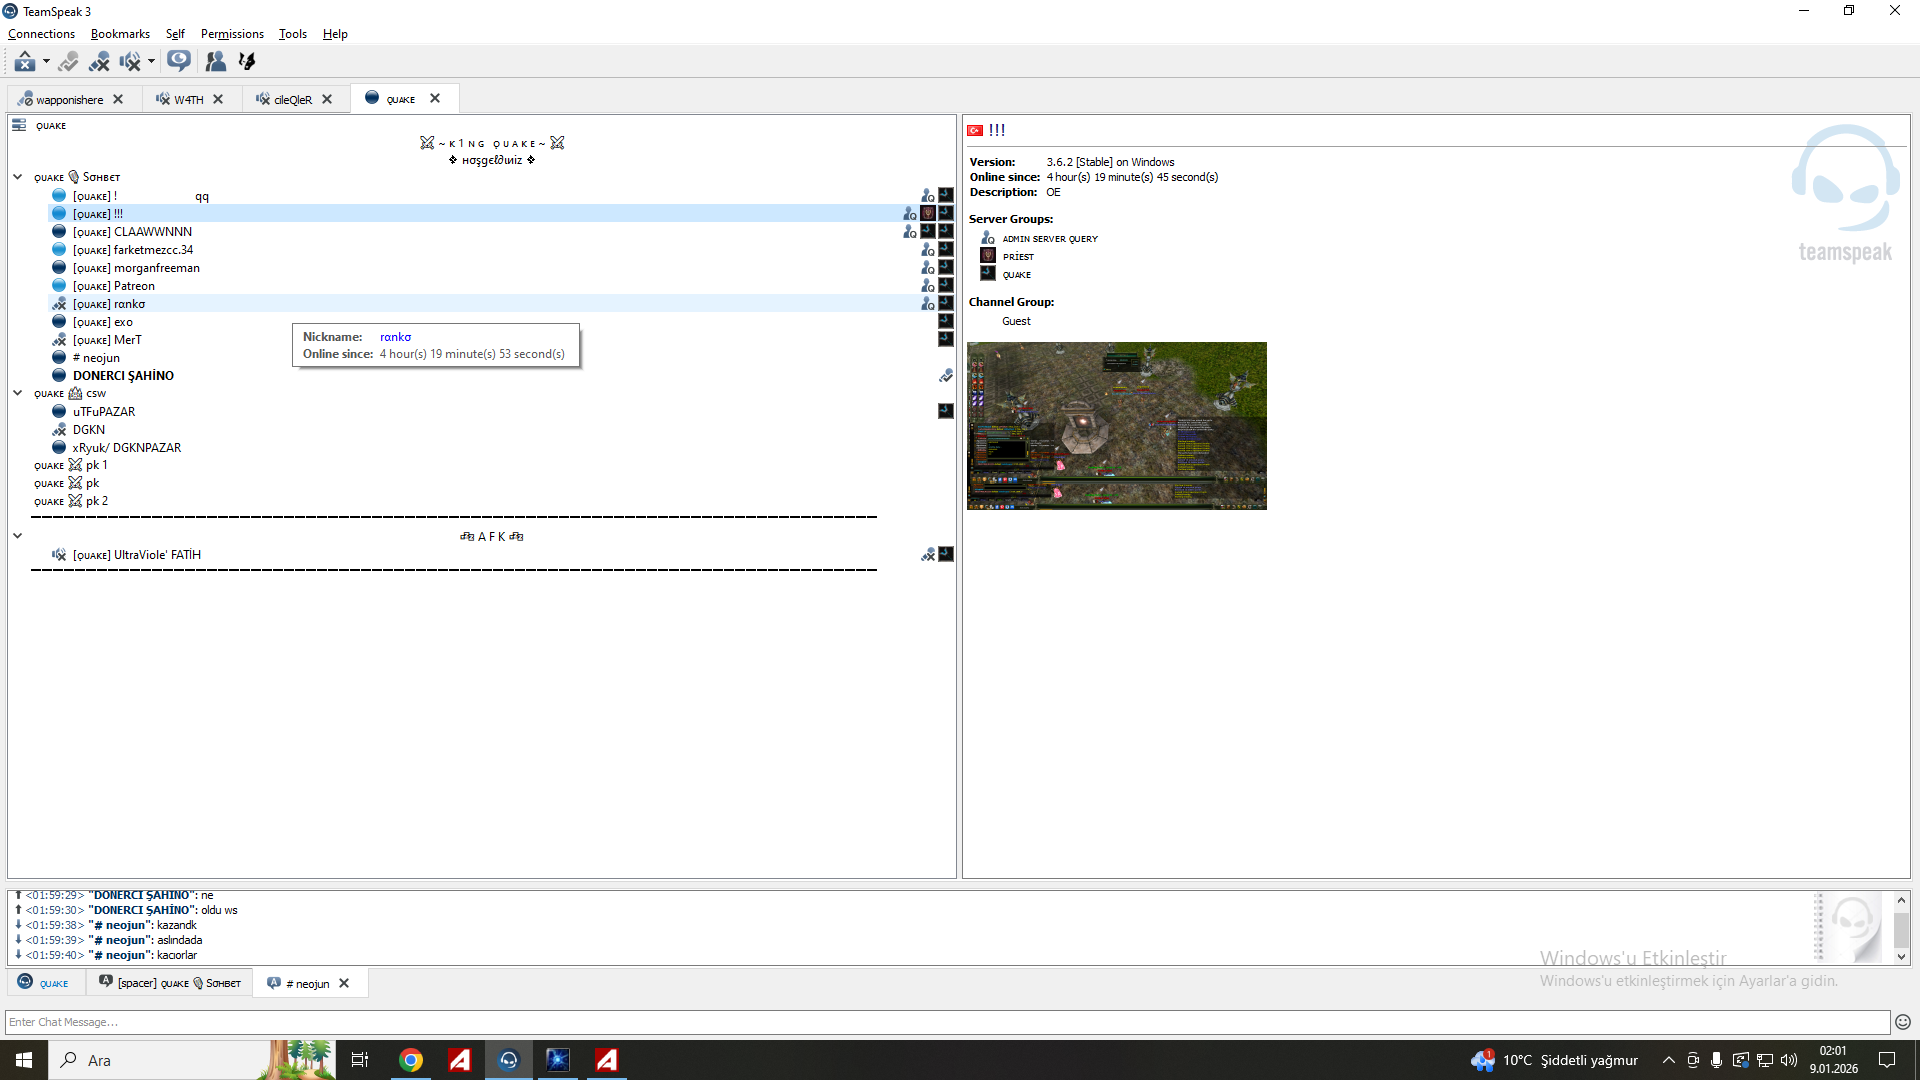Viewport: 1920px width, 1080px height.
Task: Open the Contacts list toolbar icon
Action: tap(215, 62)
